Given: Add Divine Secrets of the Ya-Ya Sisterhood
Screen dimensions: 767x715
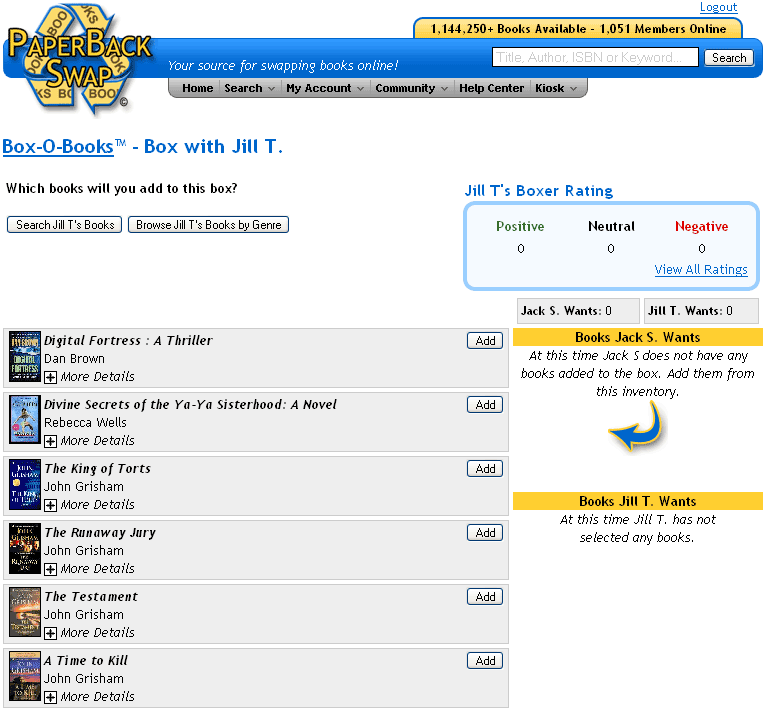Looking at the screenshot, I should [485, 405].
